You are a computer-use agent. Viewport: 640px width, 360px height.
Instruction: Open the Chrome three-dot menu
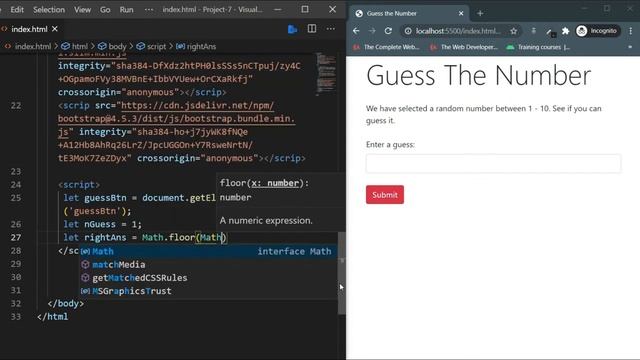tap(631, 31)
